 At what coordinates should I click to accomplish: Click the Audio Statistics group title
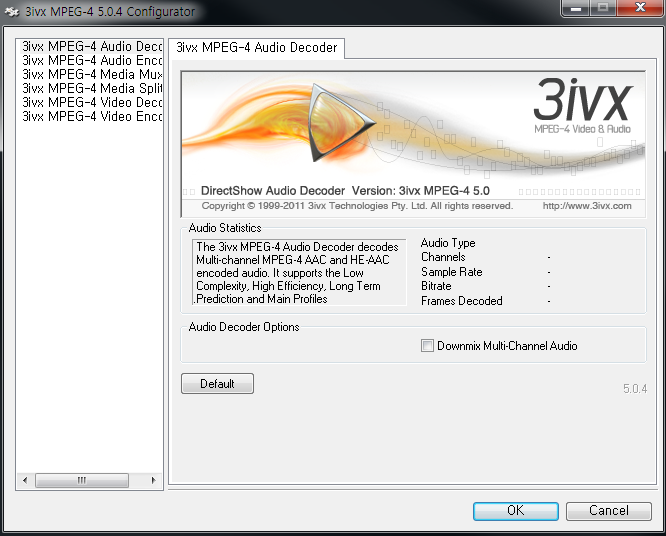(225, 228)
